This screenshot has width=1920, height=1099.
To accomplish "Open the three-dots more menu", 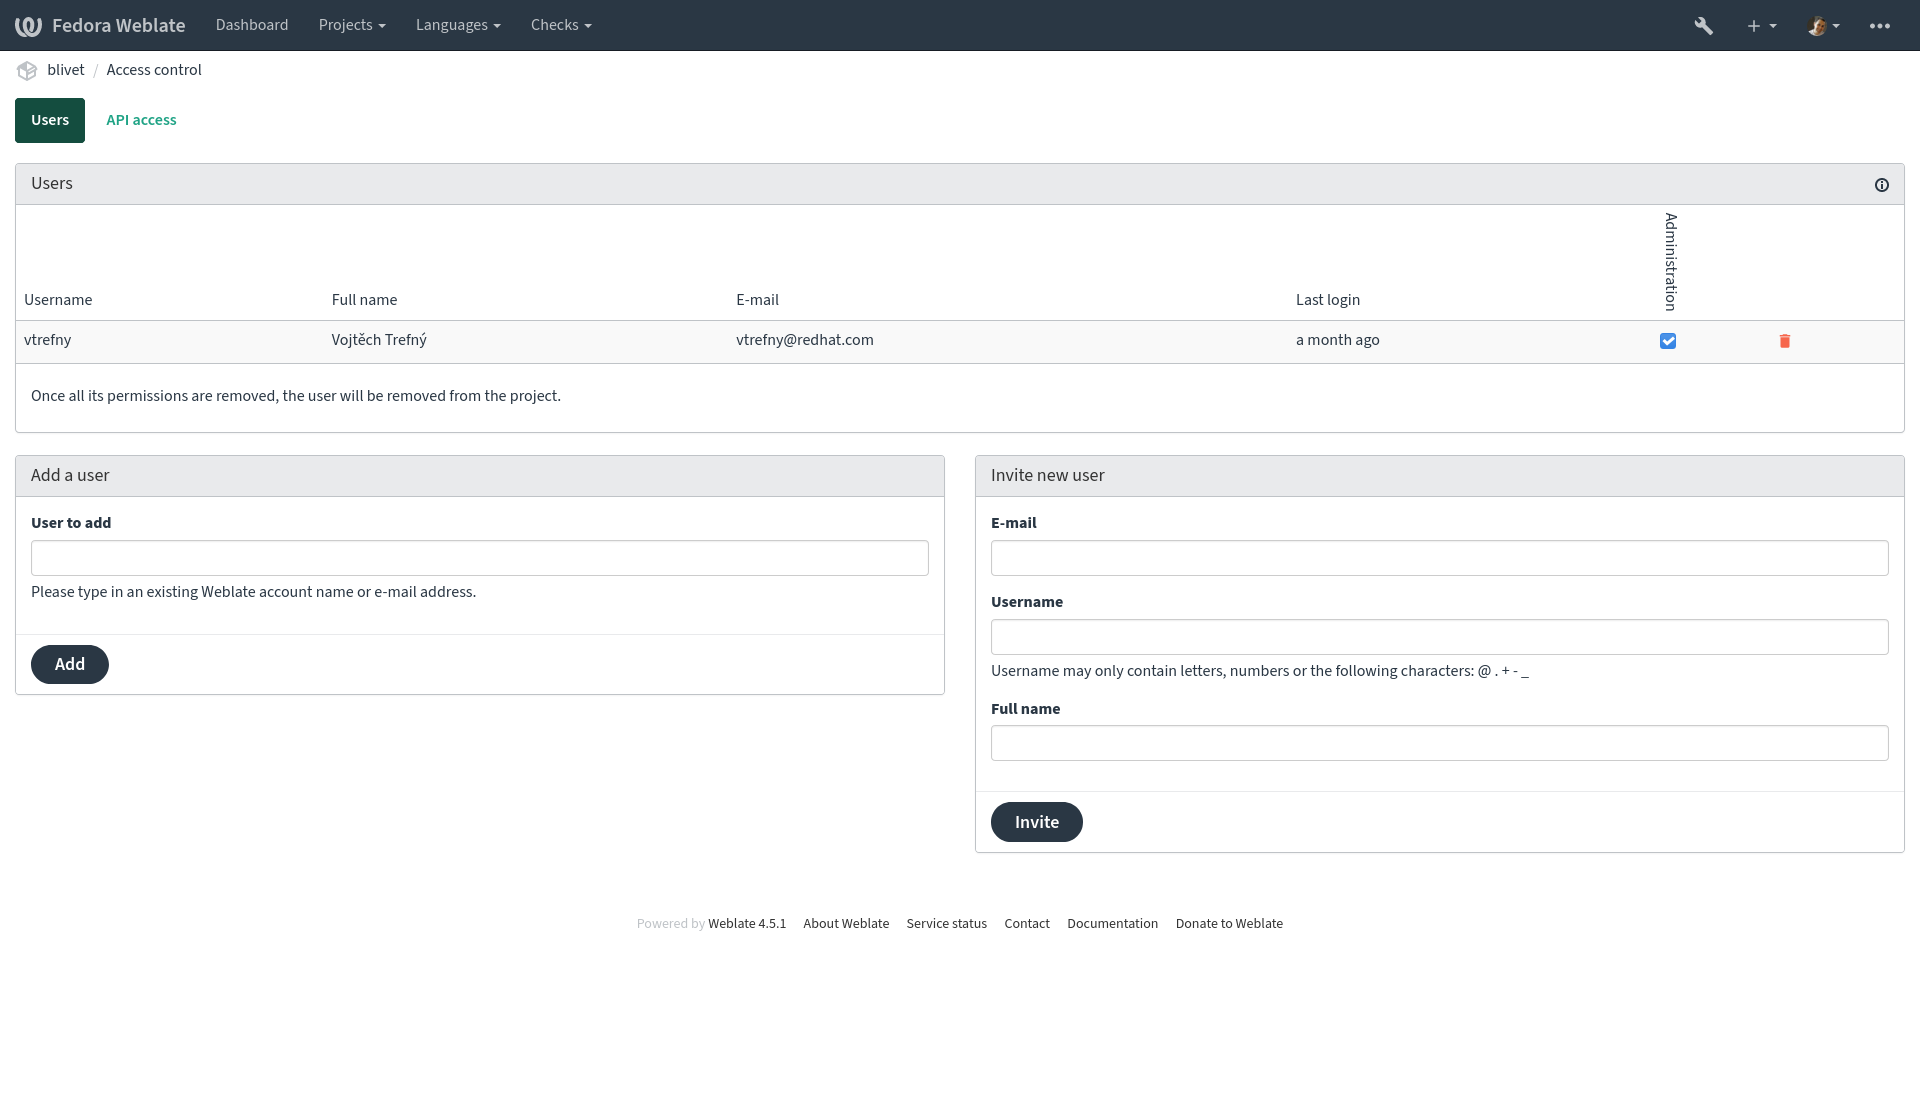I will [x=1880, y=26].
